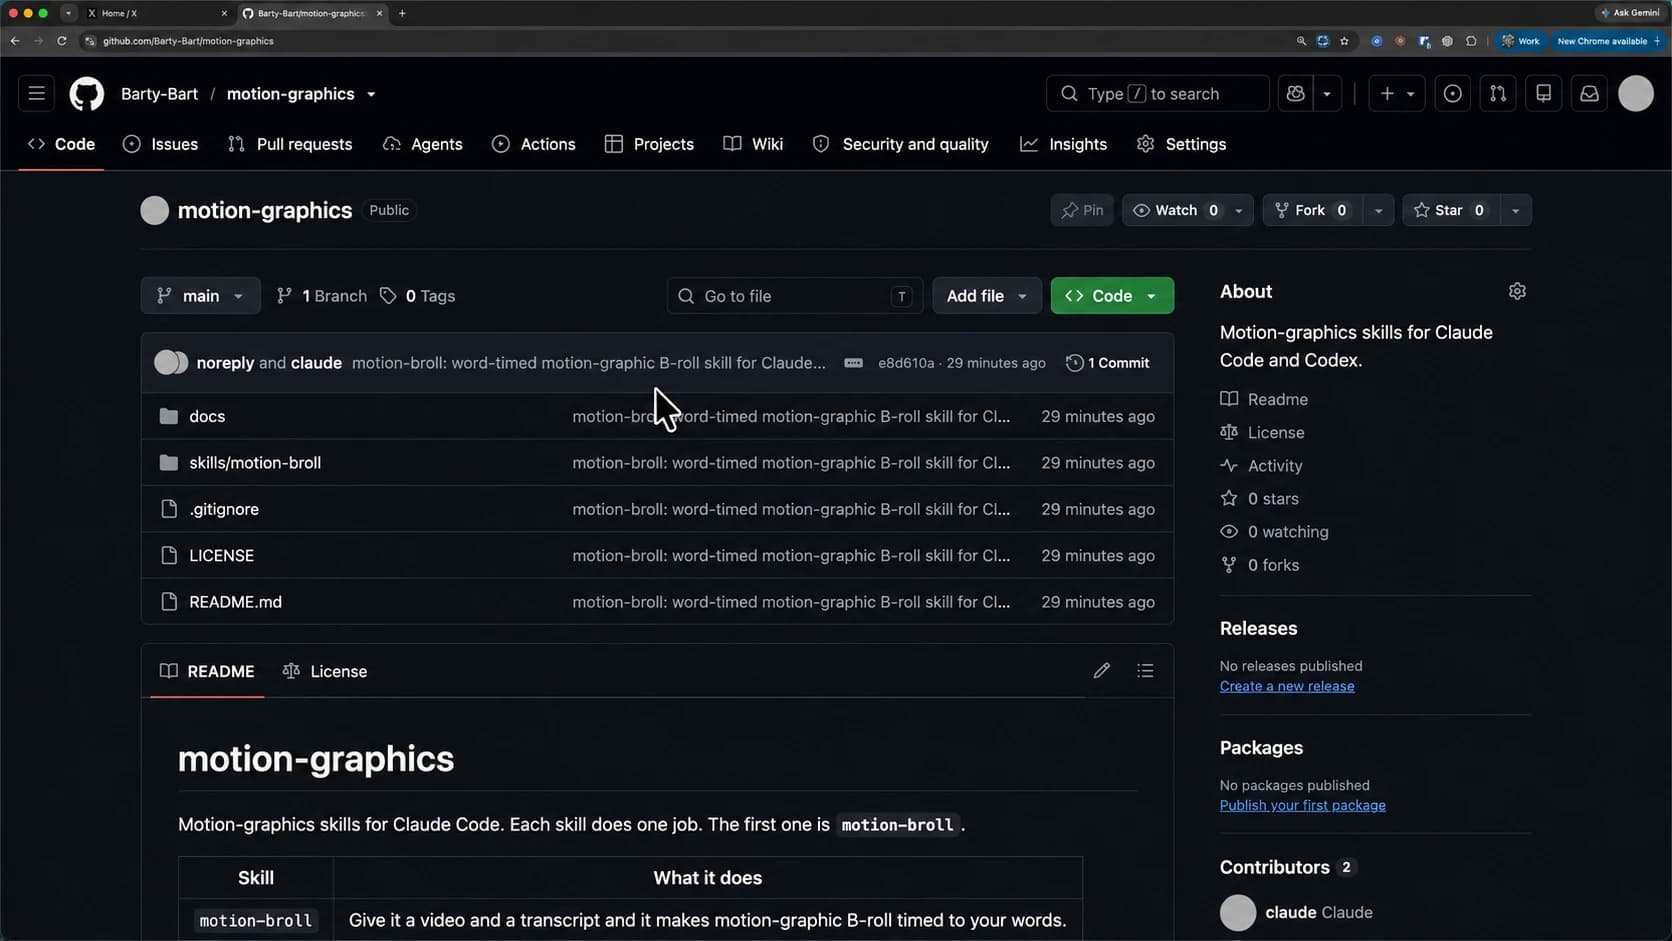
Task: Open the Insights tab
Action: tap(1063, 144)
